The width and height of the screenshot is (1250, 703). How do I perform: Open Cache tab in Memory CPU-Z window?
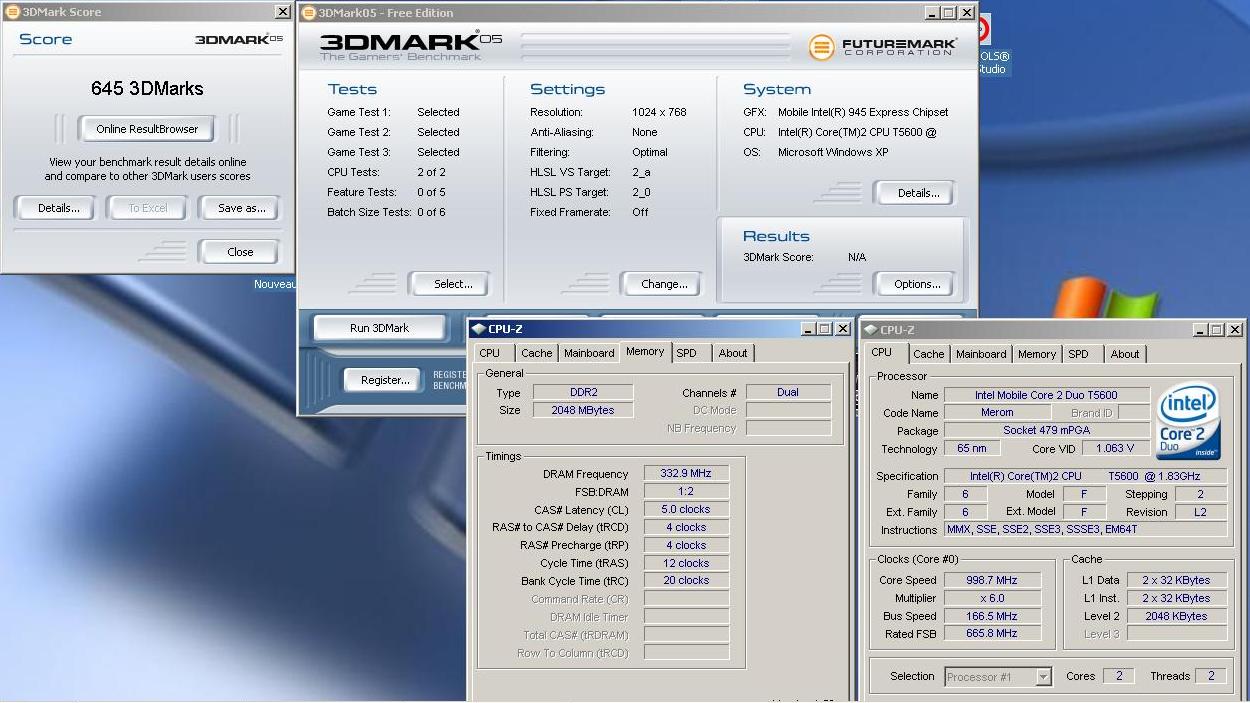point(536,353)
